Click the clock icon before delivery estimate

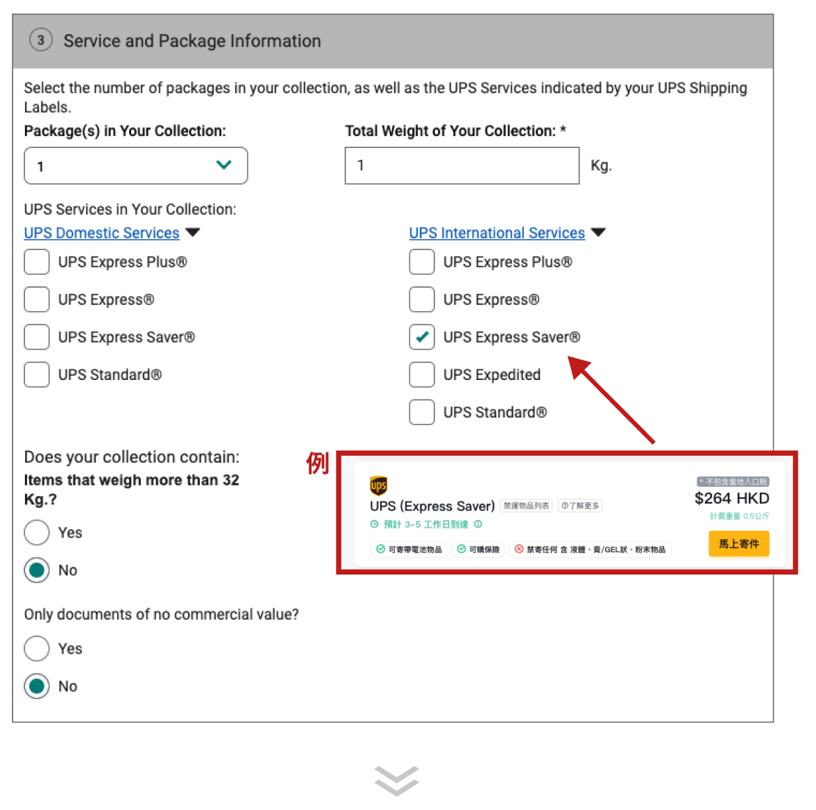click(375, 524)
